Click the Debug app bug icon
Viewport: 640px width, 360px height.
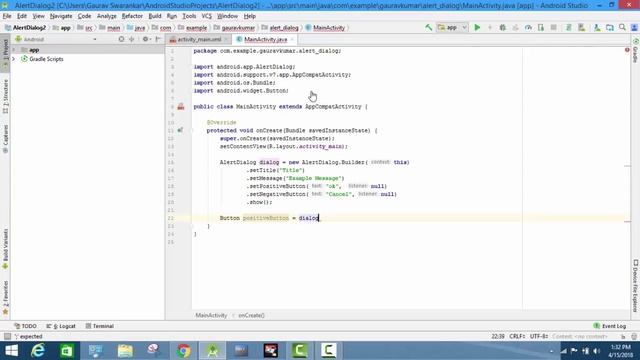coord(502,27)
